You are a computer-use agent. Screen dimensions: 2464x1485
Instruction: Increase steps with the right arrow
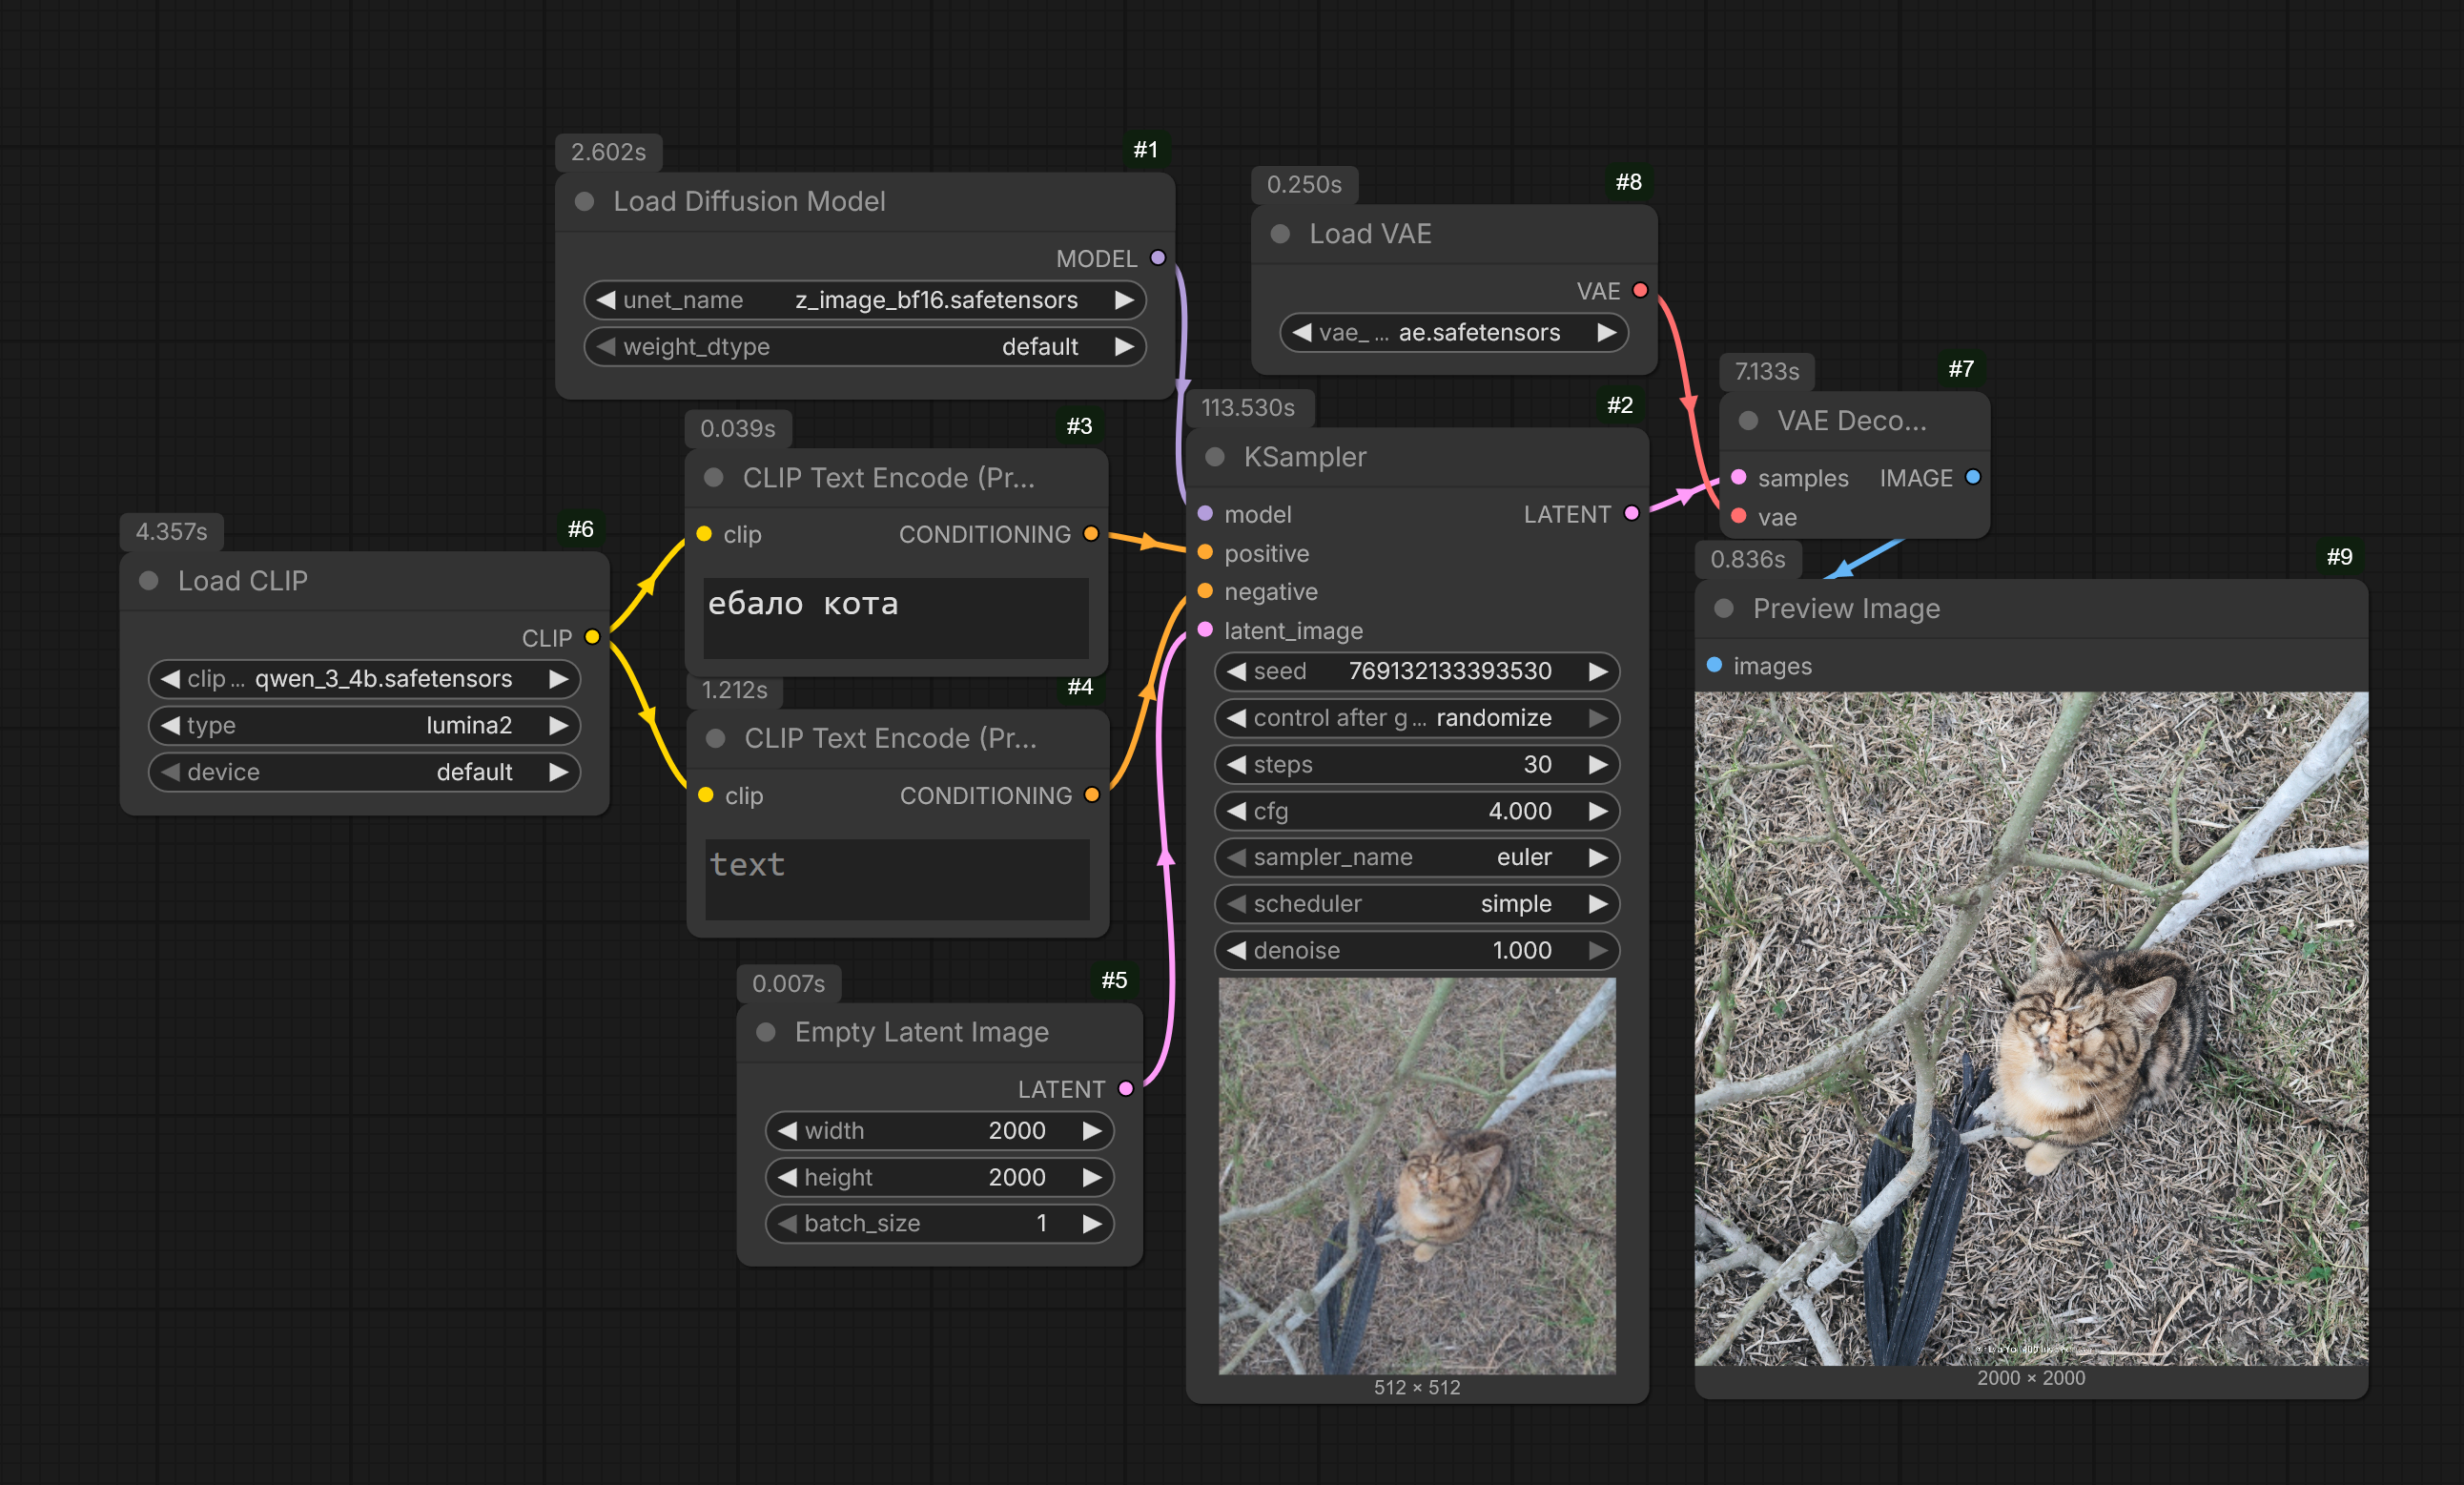click(x=1598, y=765)
